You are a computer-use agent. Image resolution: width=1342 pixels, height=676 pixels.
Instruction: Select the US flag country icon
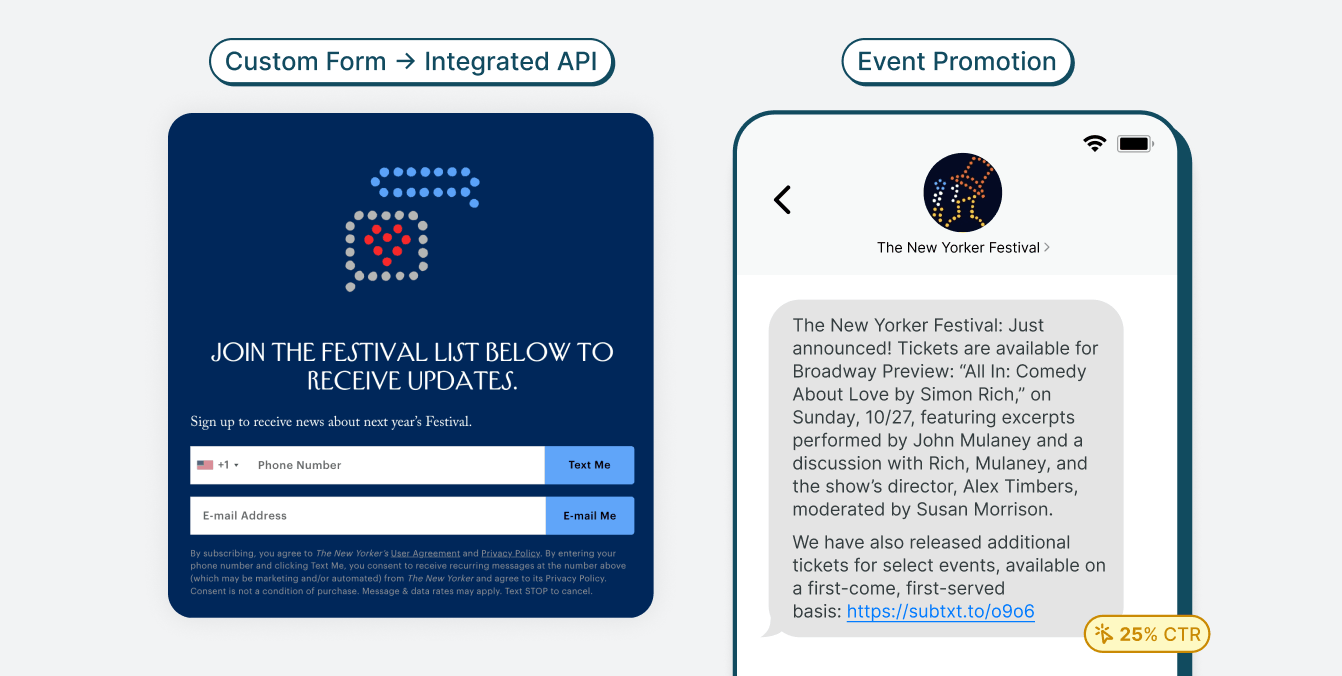pos(203,464)
